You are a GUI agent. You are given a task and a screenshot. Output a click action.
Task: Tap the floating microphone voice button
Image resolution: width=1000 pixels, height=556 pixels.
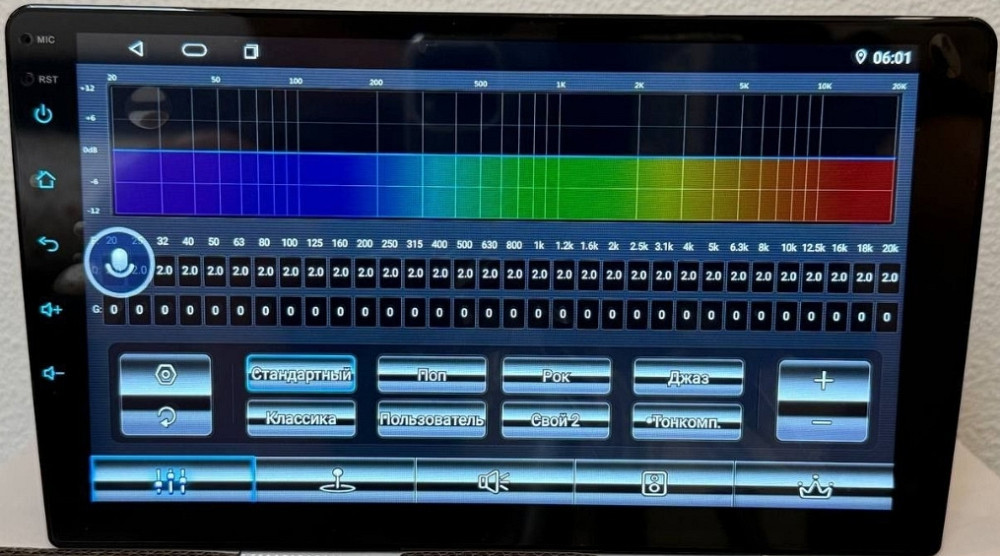point(120,265)
